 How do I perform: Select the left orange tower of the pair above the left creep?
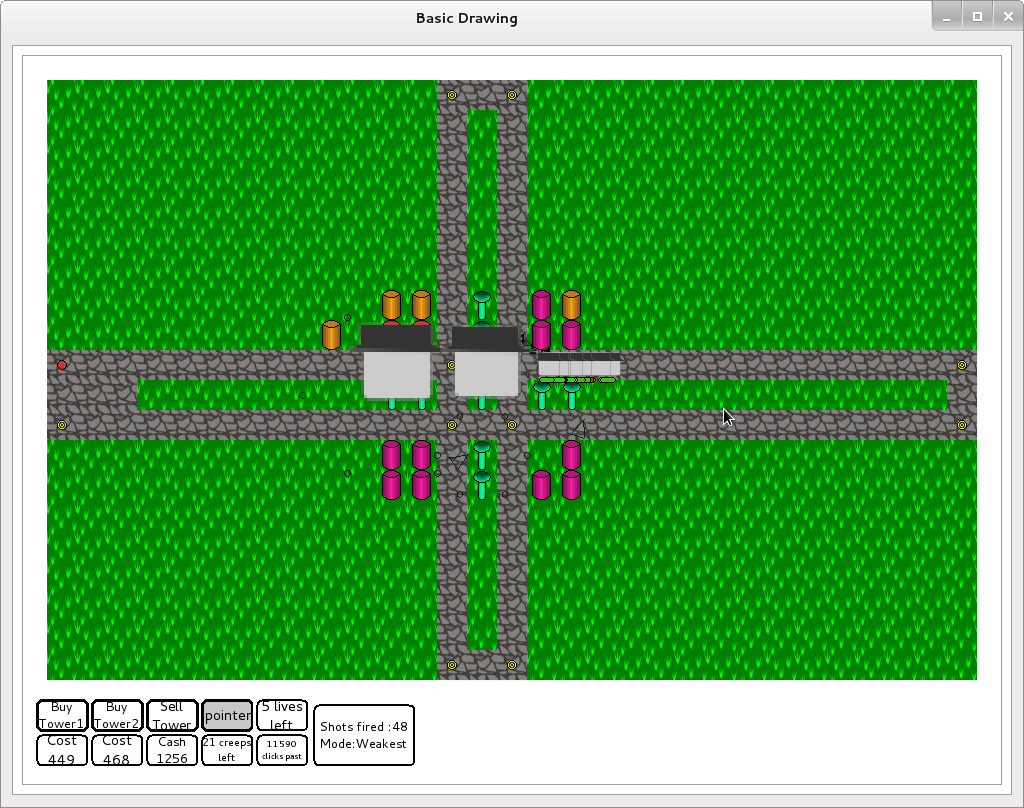(x=391, y=304)
